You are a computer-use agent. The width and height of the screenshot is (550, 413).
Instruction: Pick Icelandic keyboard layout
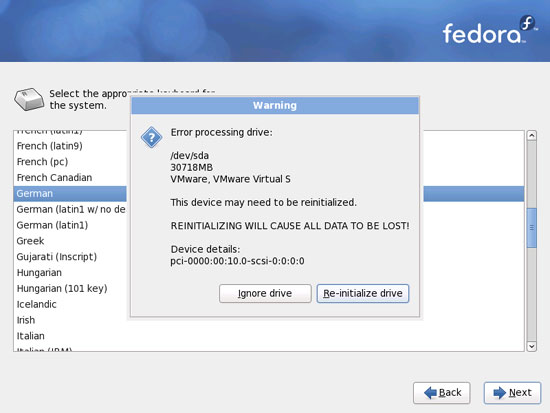click(36, 304)
